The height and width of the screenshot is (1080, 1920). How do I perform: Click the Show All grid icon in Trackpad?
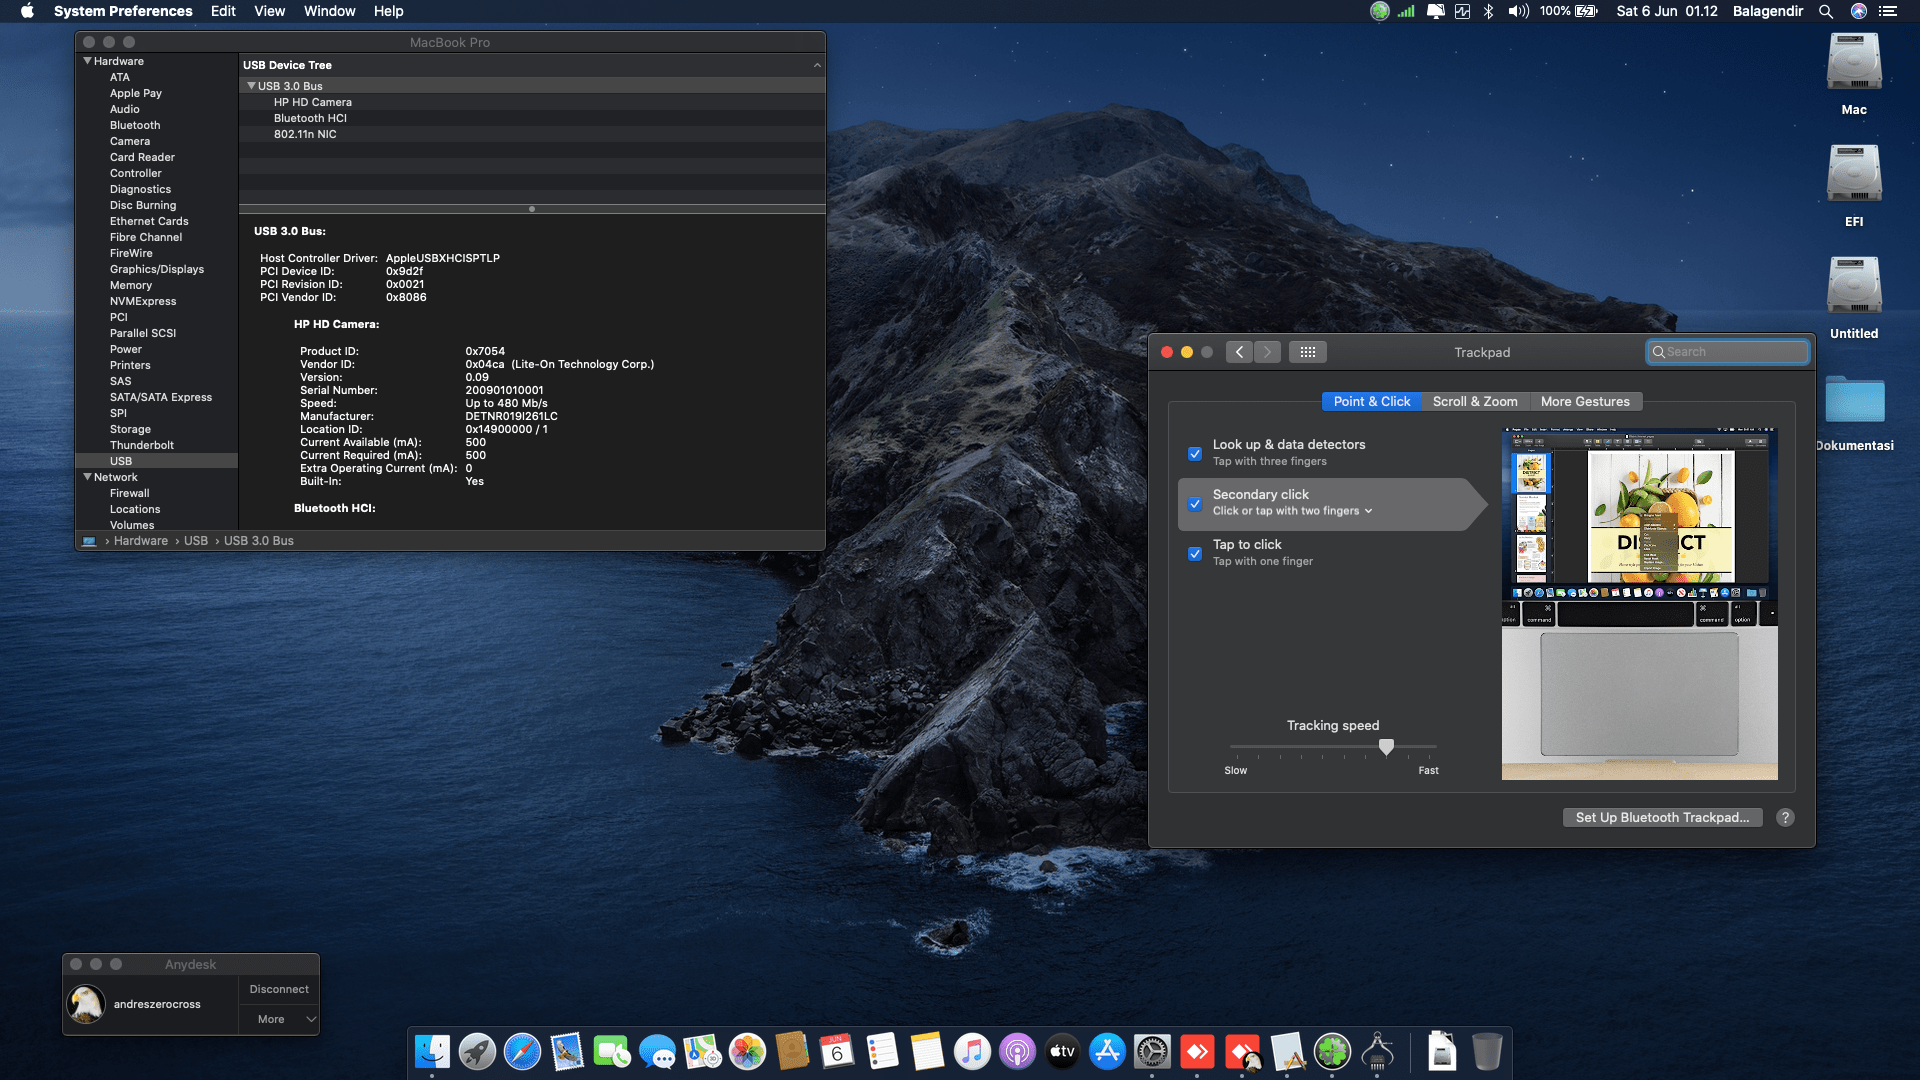(x=1307, y=352)
